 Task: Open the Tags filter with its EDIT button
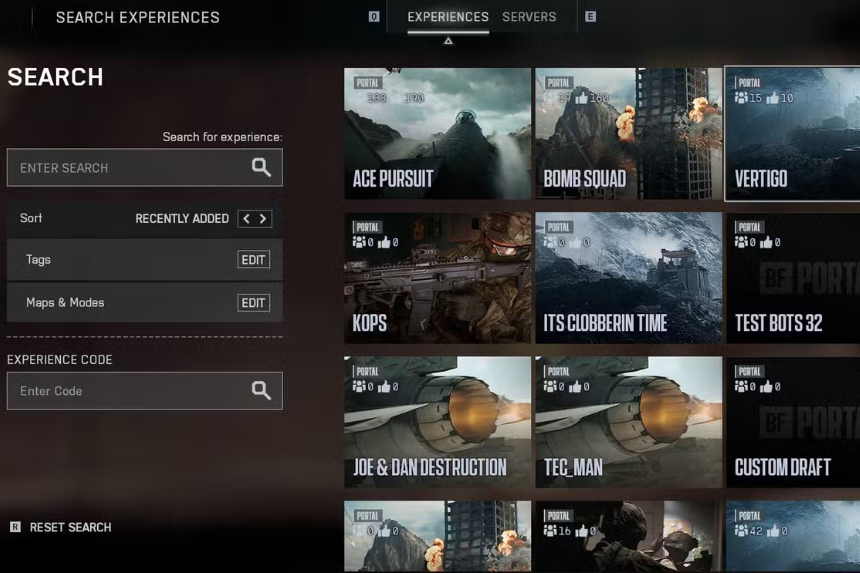point(253,260)
